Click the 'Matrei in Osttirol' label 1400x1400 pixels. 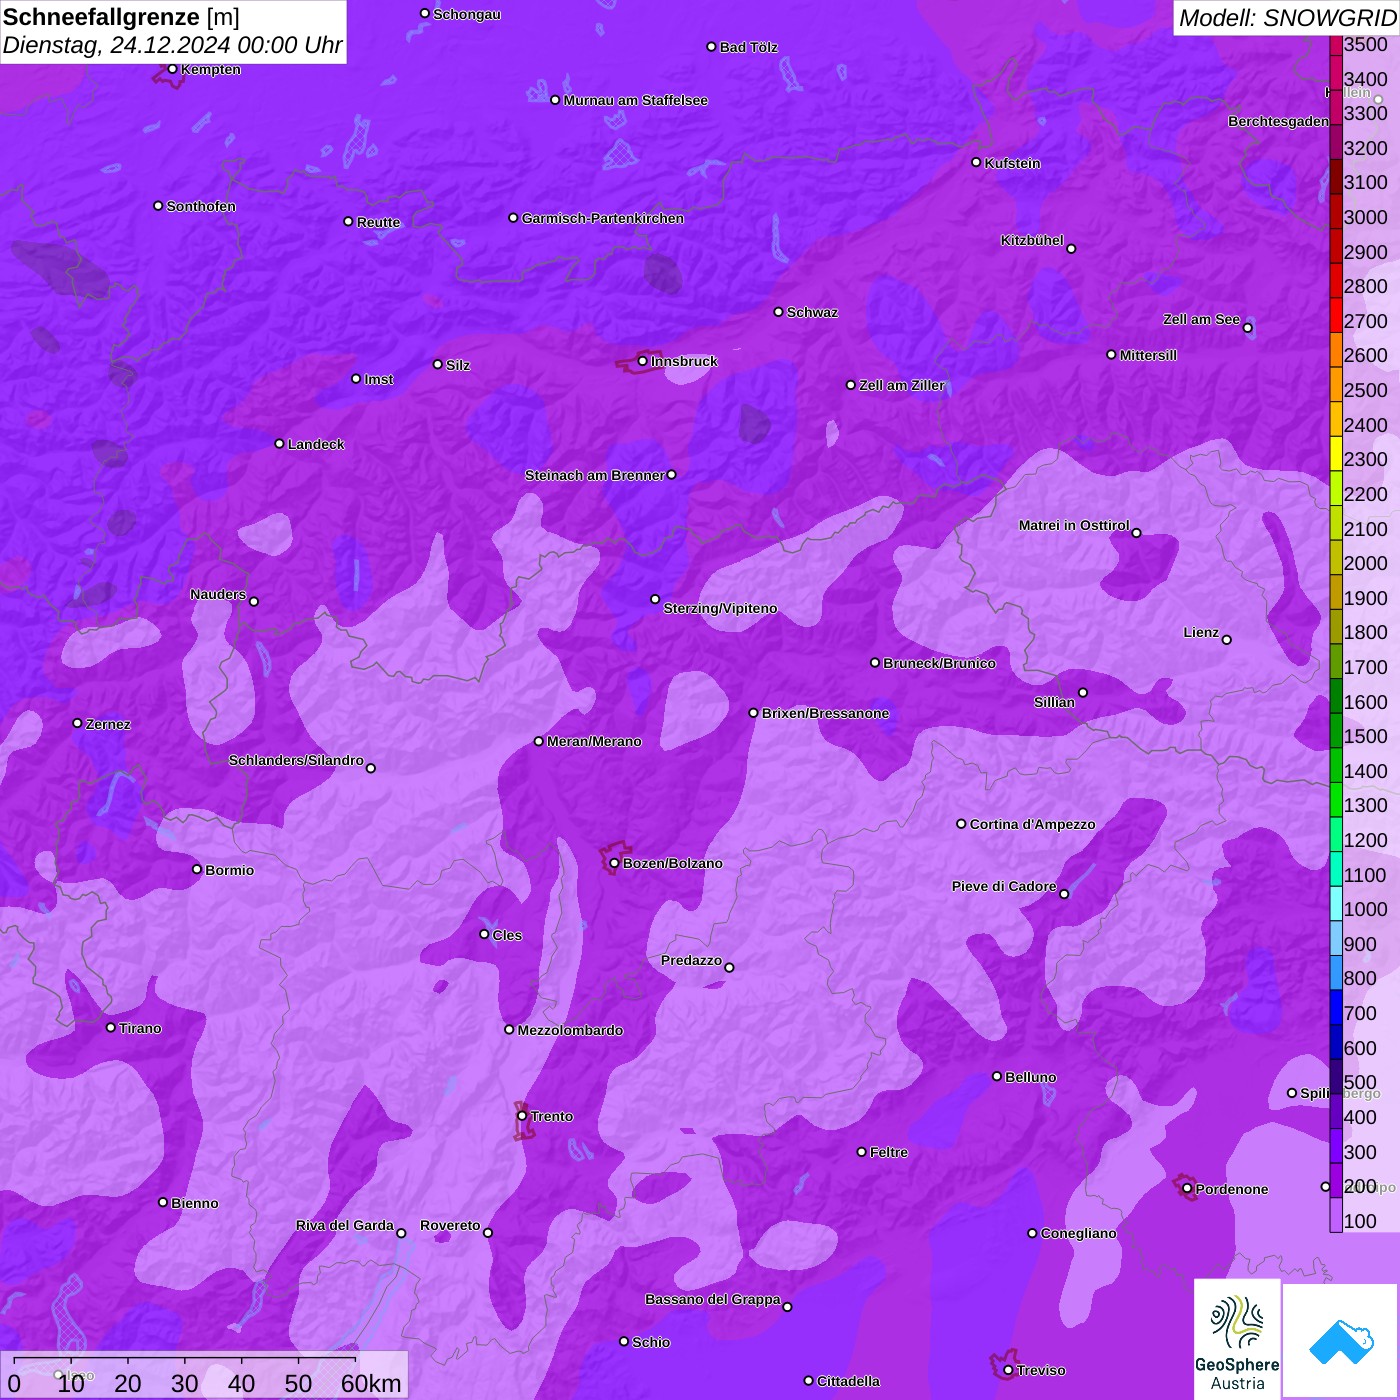1074,525
